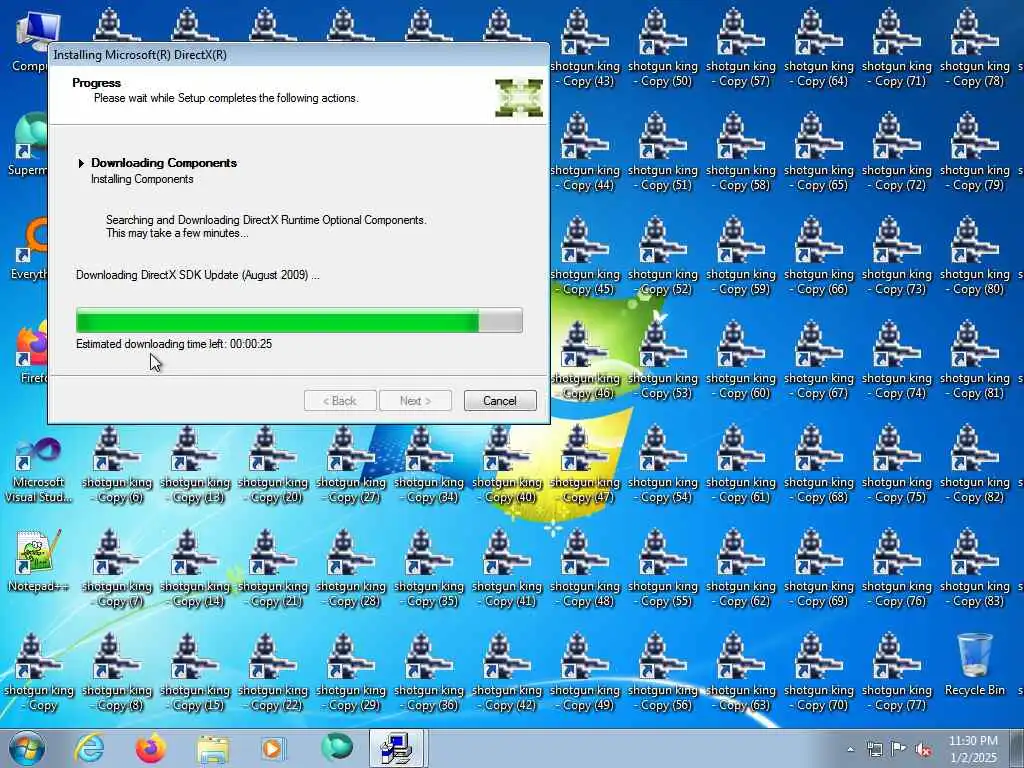Select shotgun king - Copy (36) shortcut
This screenshot has height=768, width=1024.
point(428,673)
